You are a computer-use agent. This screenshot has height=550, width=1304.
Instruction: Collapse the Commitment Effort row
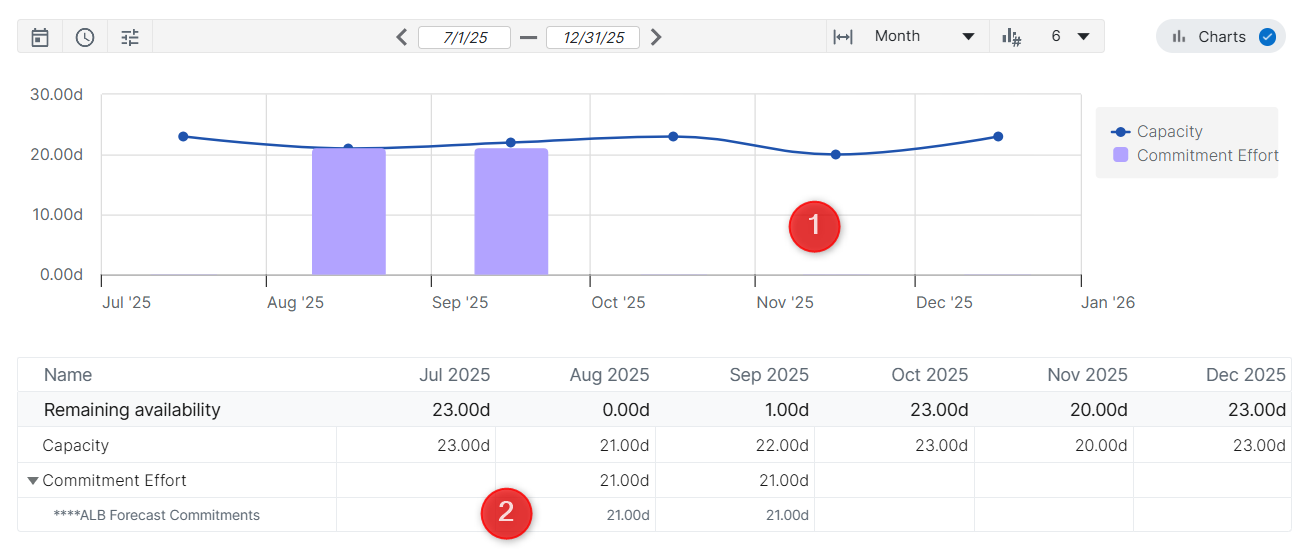coord(33,481)
